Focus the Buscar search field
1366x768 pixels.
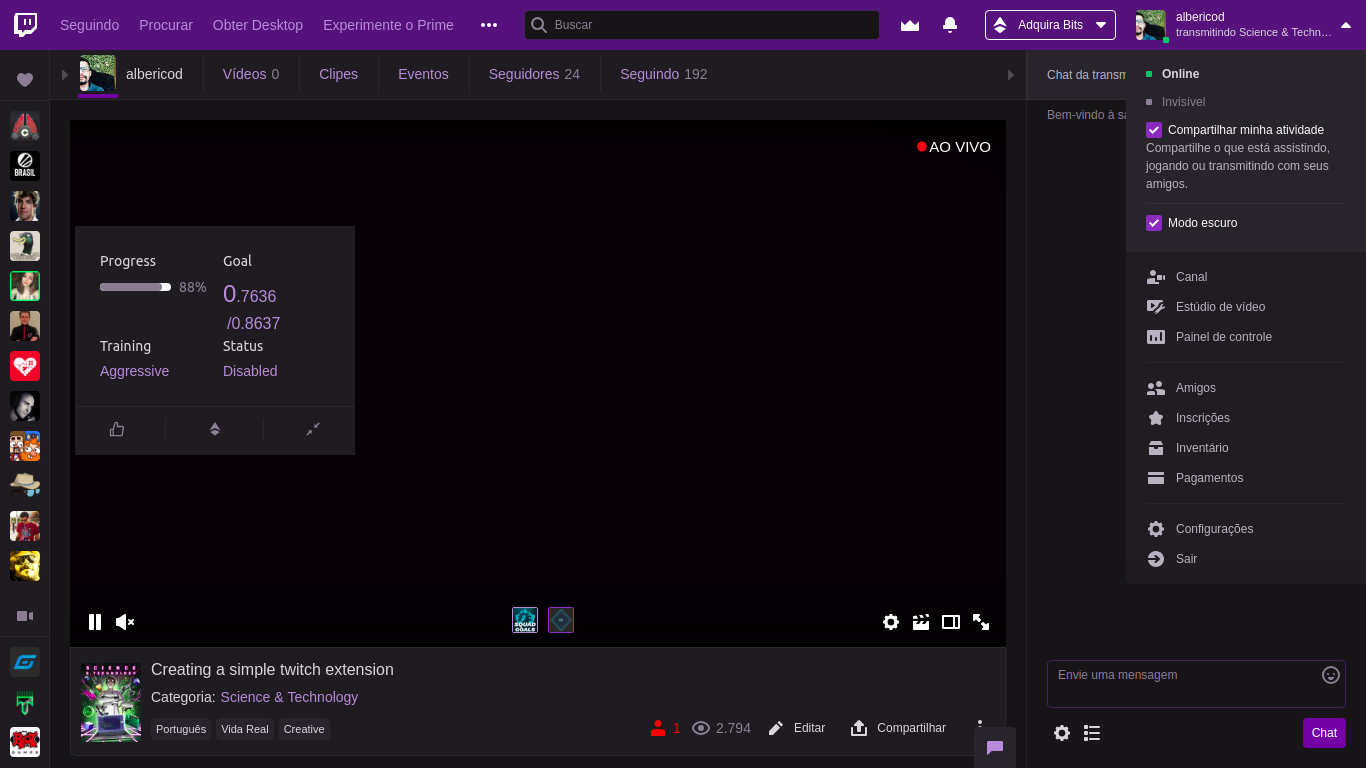(702, 25)
